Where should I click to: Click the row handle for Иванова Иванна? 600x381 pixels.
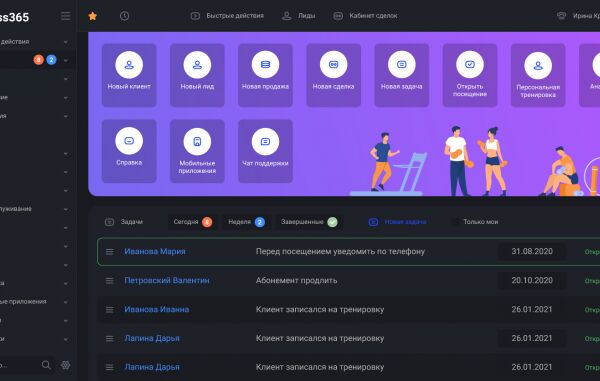click(109, 309)
